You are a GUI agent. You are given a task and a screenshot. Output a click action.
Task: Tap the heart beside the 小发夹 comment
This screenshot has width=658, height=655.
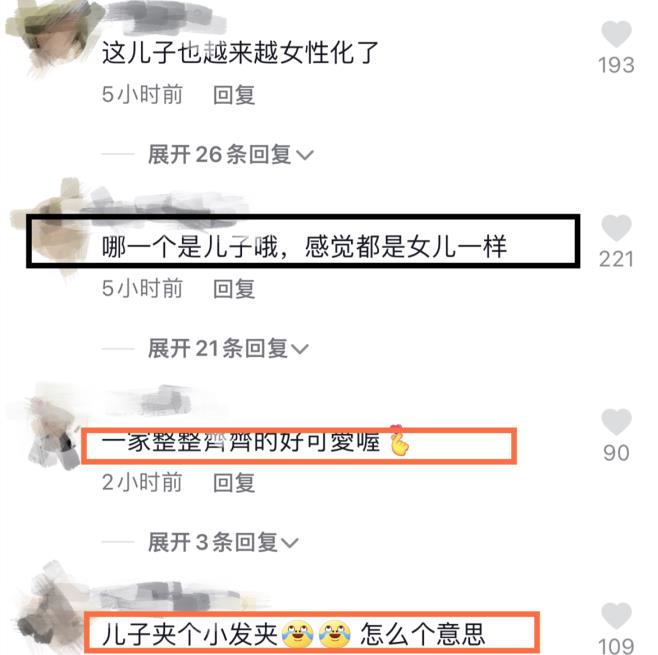tap(616, 616)
